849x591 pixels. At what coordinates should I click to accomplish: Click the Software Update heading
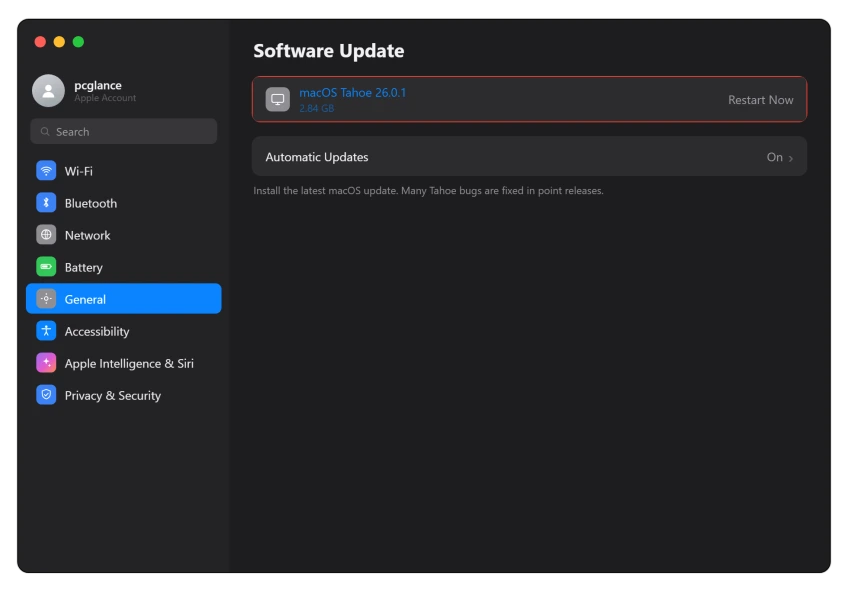coord(329,51)
